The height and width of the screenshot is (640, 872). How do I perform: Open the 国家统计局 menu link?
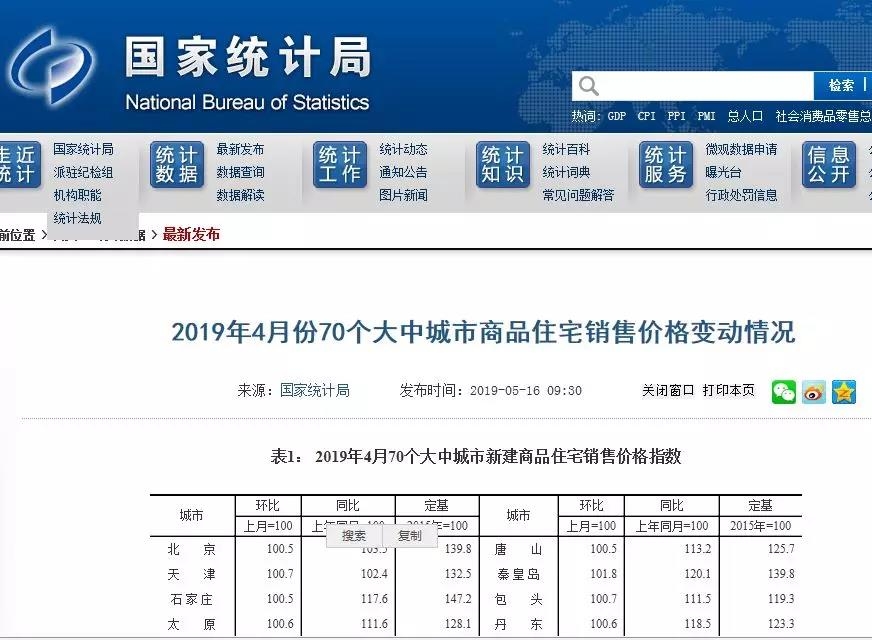point(83,149)
